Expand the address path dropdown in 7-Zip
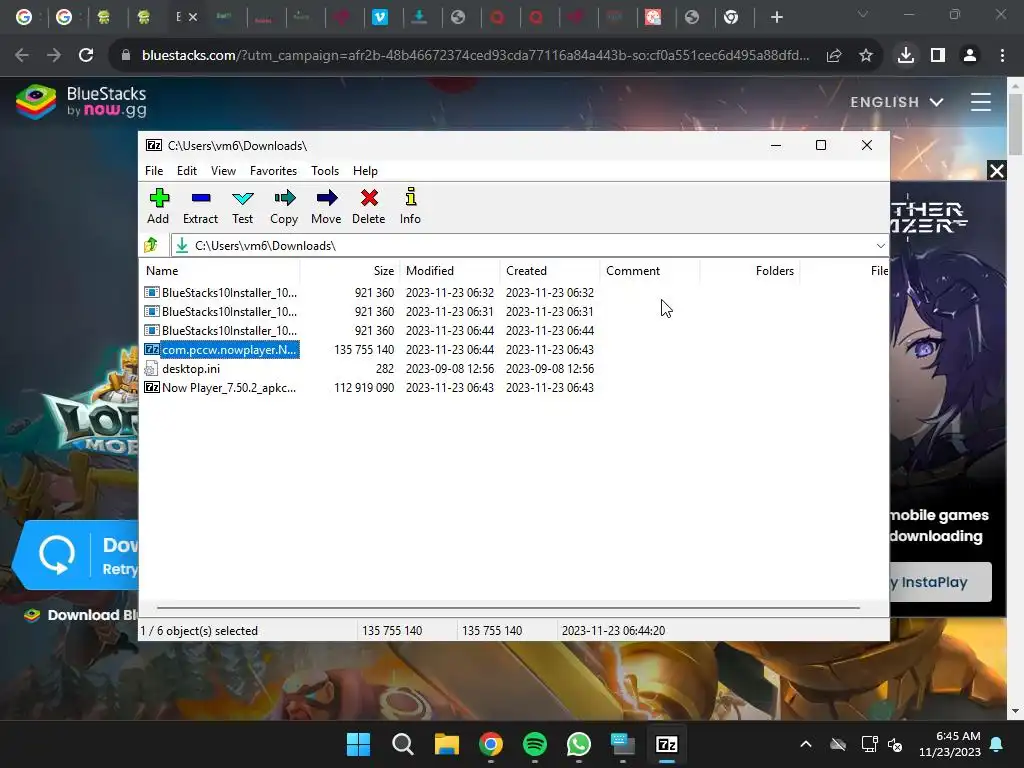The image size is (1024, 768). click(880, 246)
